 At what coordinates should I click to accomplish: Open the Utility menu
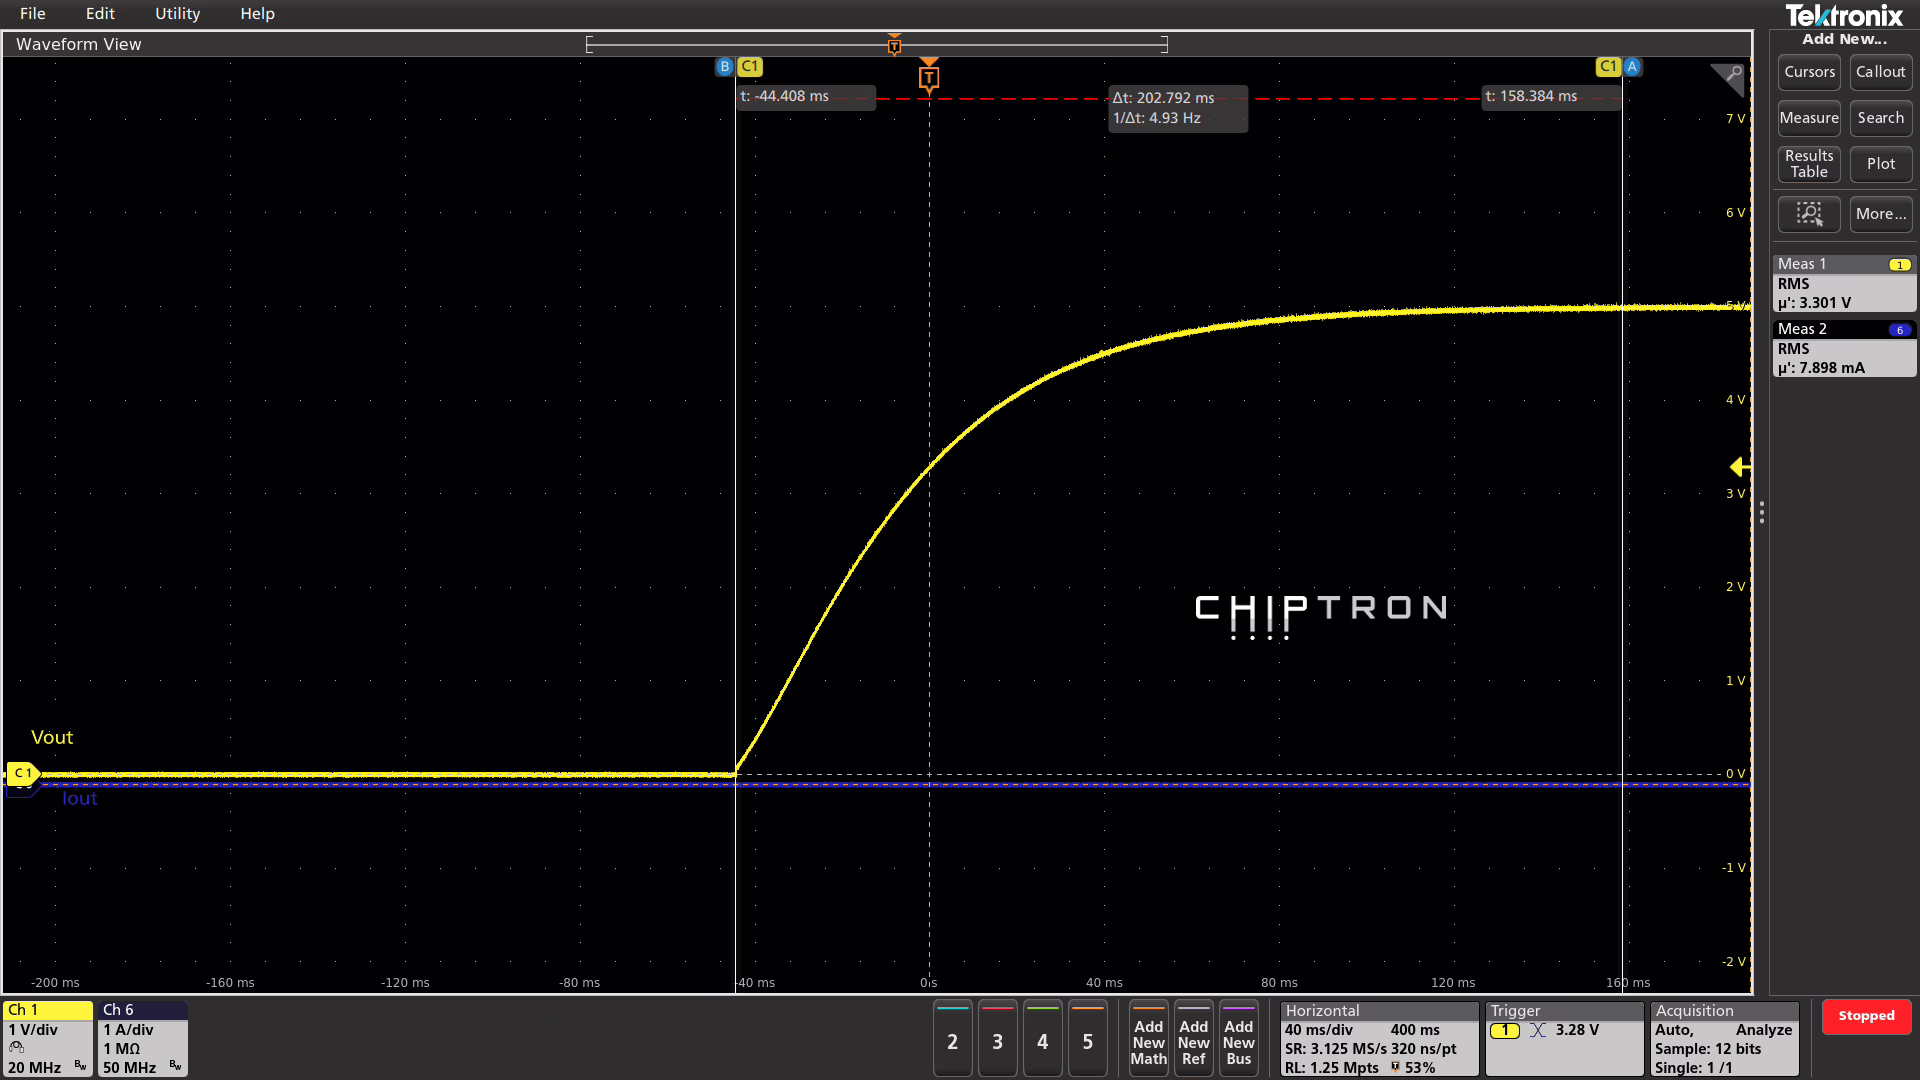click(177, 14)
